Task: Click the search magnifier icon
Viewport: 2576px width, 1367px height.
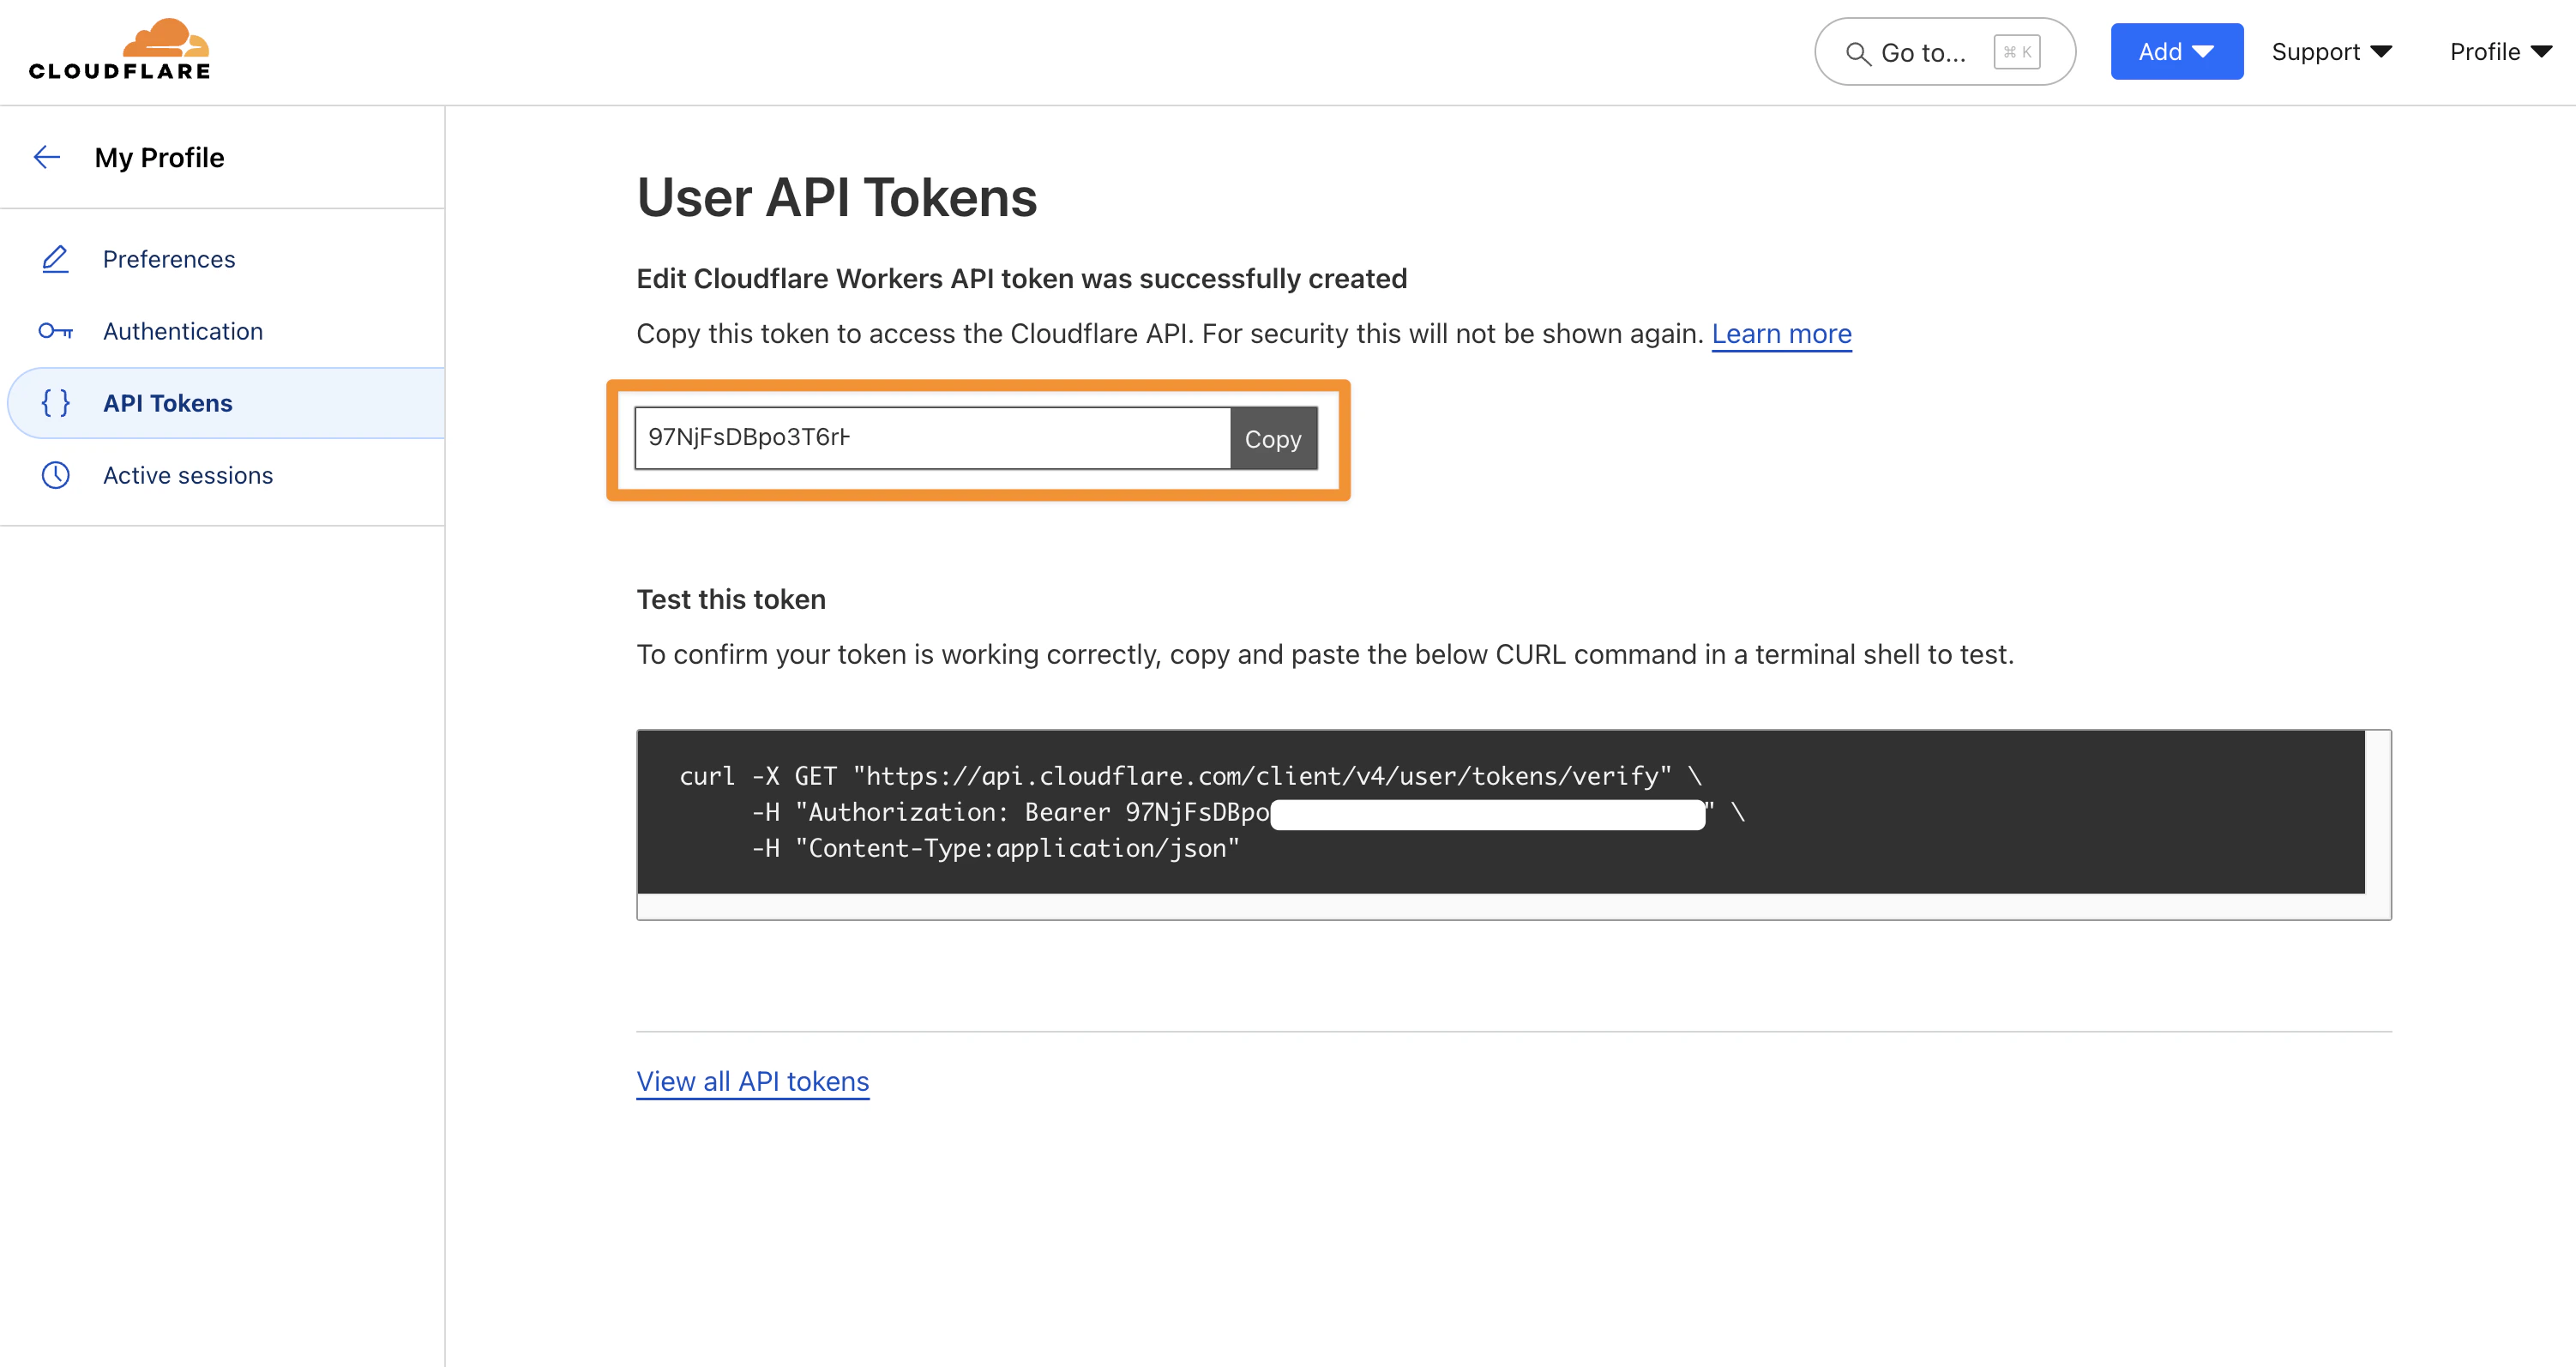Action: pyautogui.click(x=1857, y=53)
